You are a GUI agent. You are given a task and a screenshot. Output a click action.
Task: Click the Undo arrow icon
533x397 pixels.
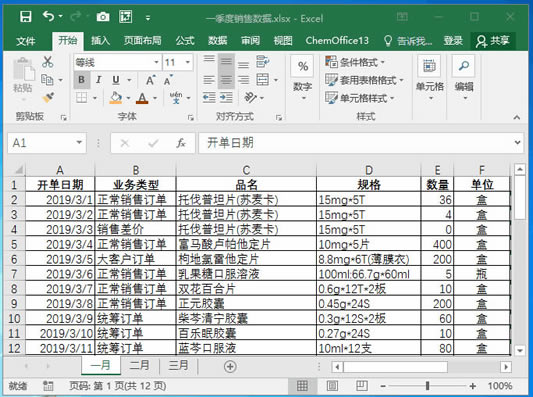(48, 16)
